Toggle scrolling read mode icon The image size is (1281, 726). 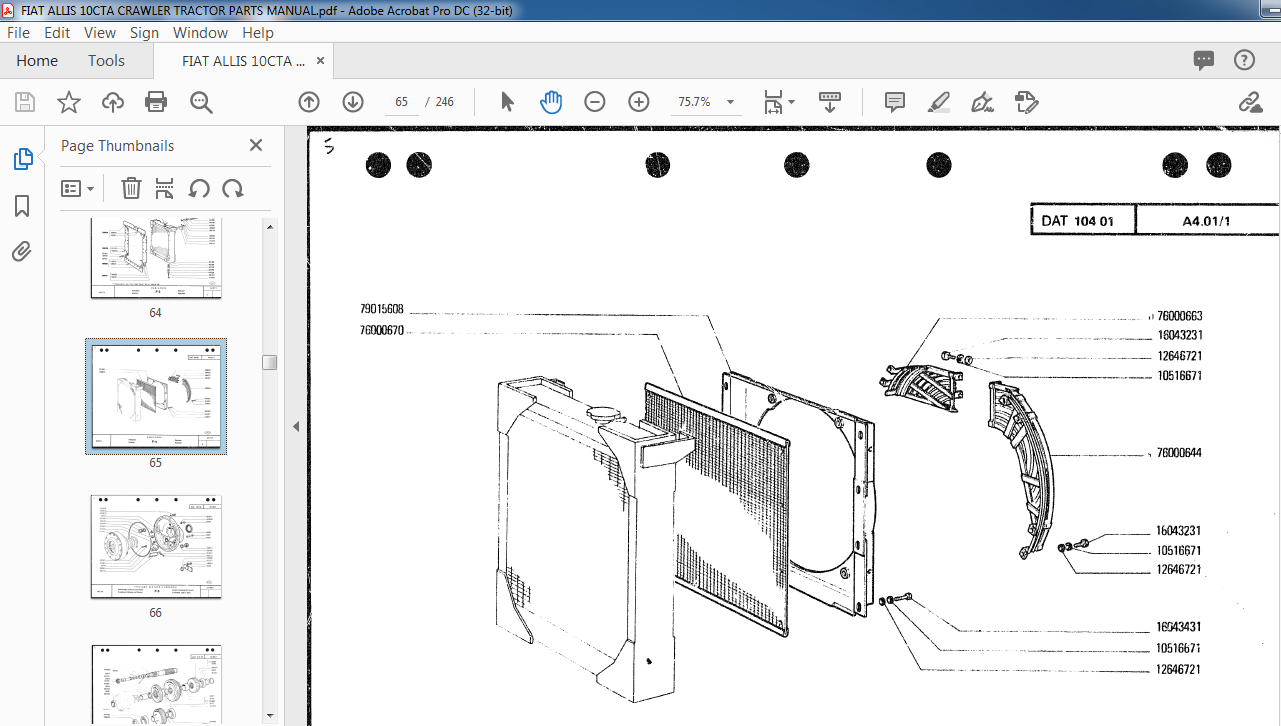(830, 102)
